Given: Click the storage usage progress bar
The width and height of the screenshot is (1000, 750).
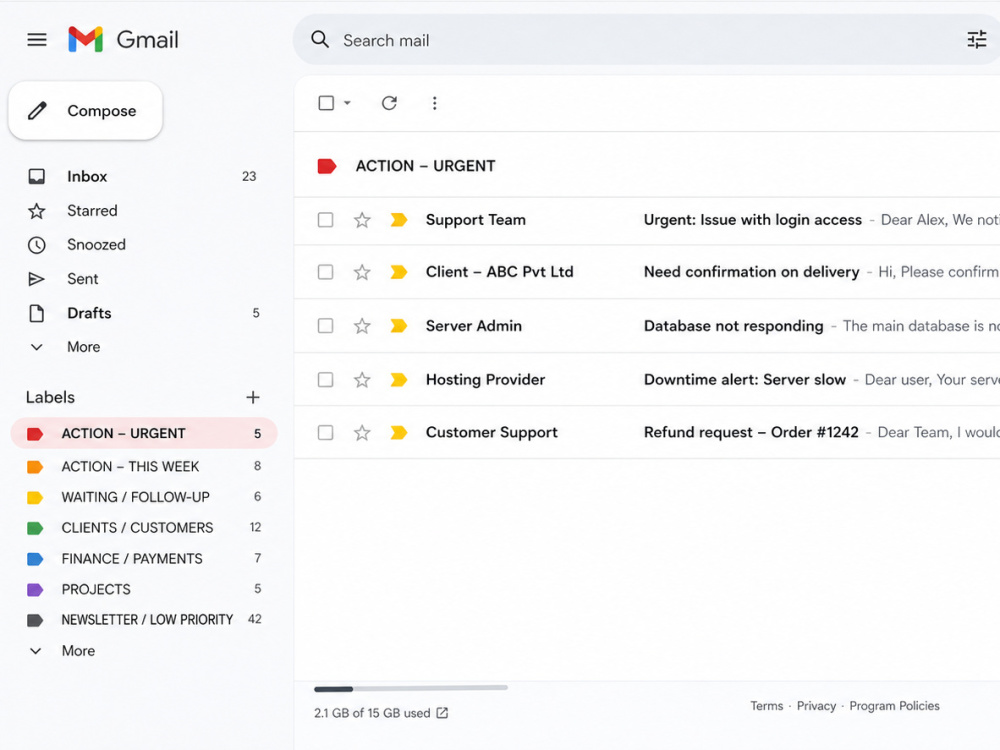Looking at the screenshot, I should pos(411,689).
